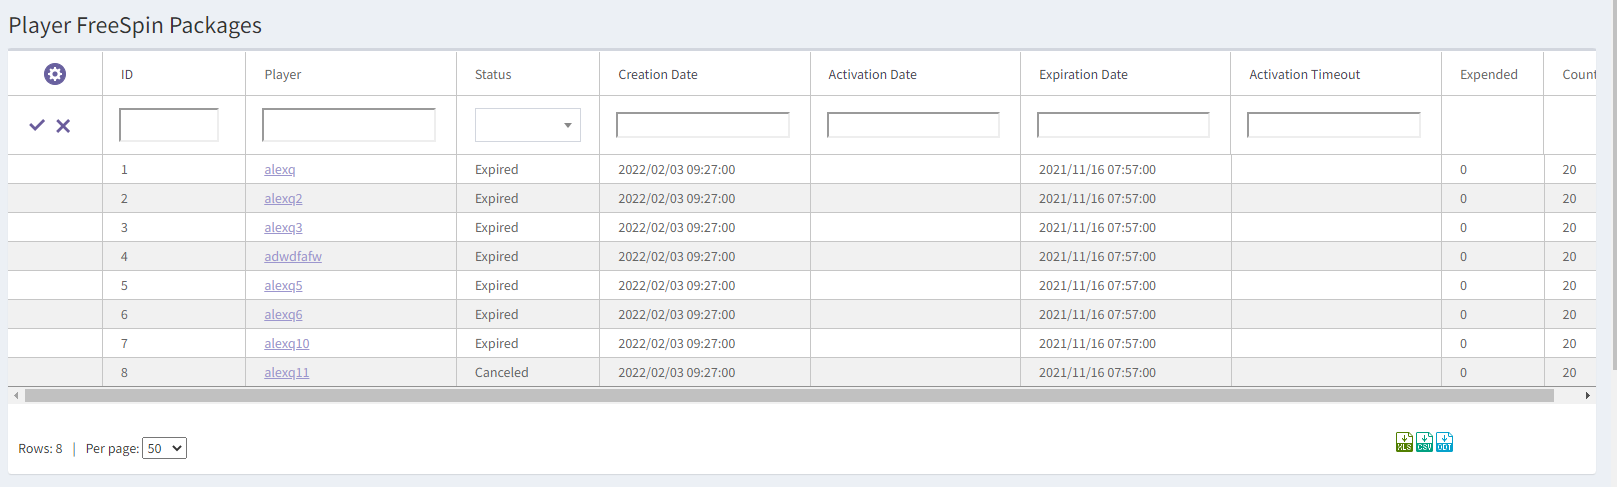Expand the Per page rows selector
This screenshot has width=1617, height=487.
click(x=164, y=448)
